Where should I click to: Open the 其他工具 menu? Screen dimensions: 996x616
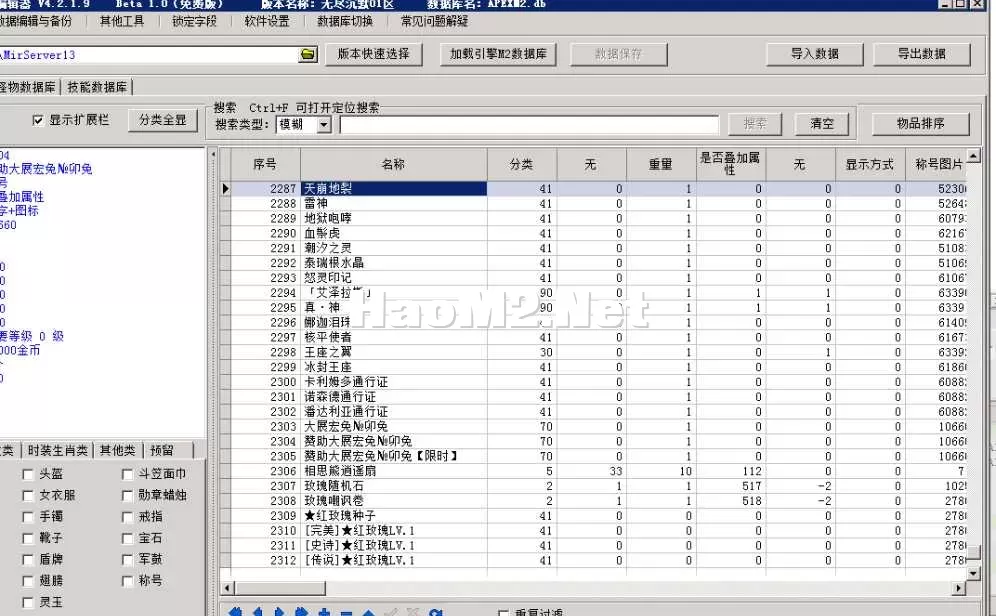click(122, 21)
